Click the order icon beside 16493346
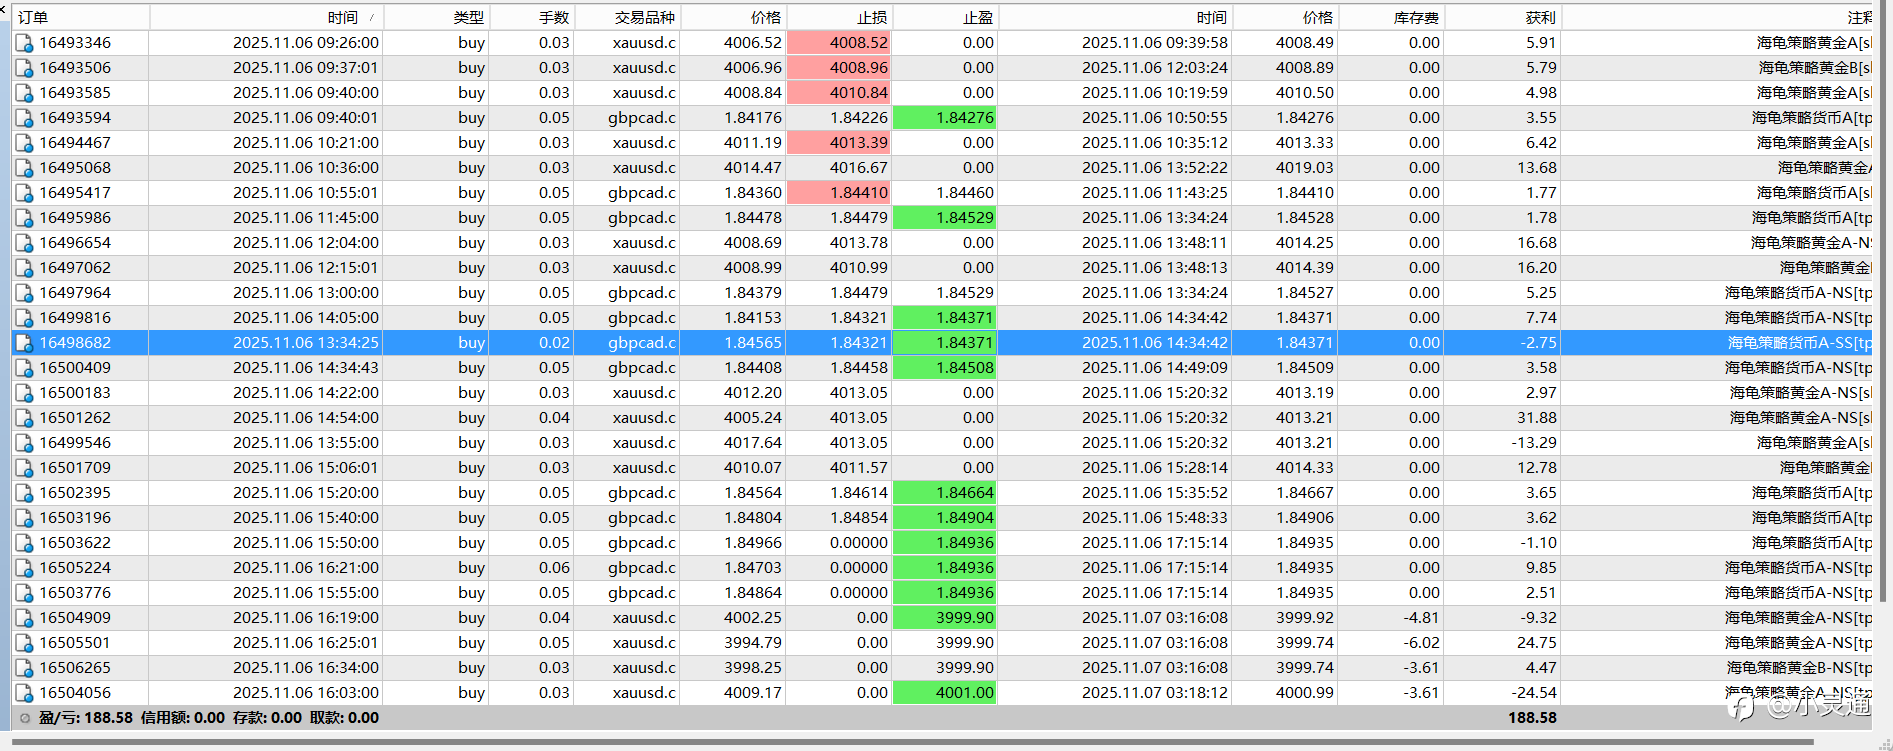1893x751 pixels. tap(24, 43)
